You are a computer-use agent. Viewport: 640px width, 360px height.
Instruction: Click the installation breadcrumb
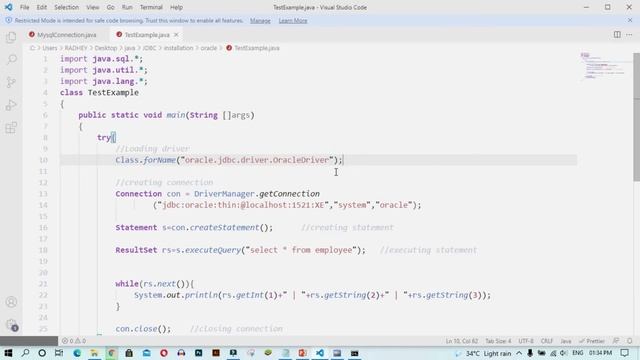point(178,48)
